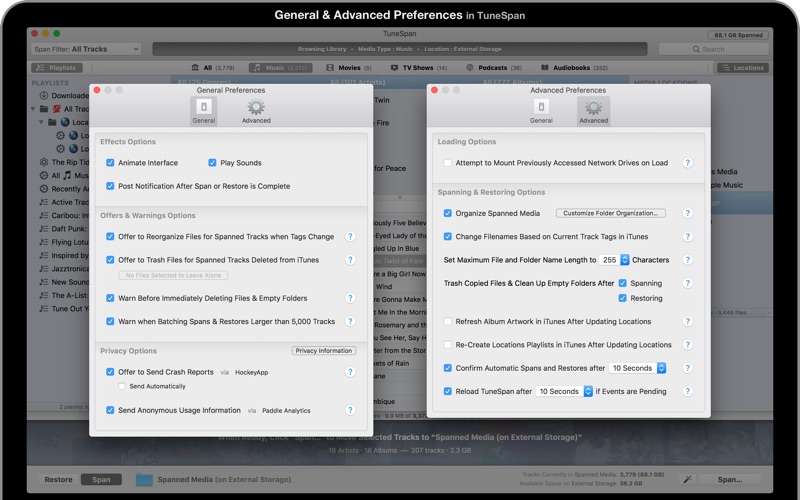Disable the Animate Interface checkbox
Screen dimensions: 800x500
(111, 163)
